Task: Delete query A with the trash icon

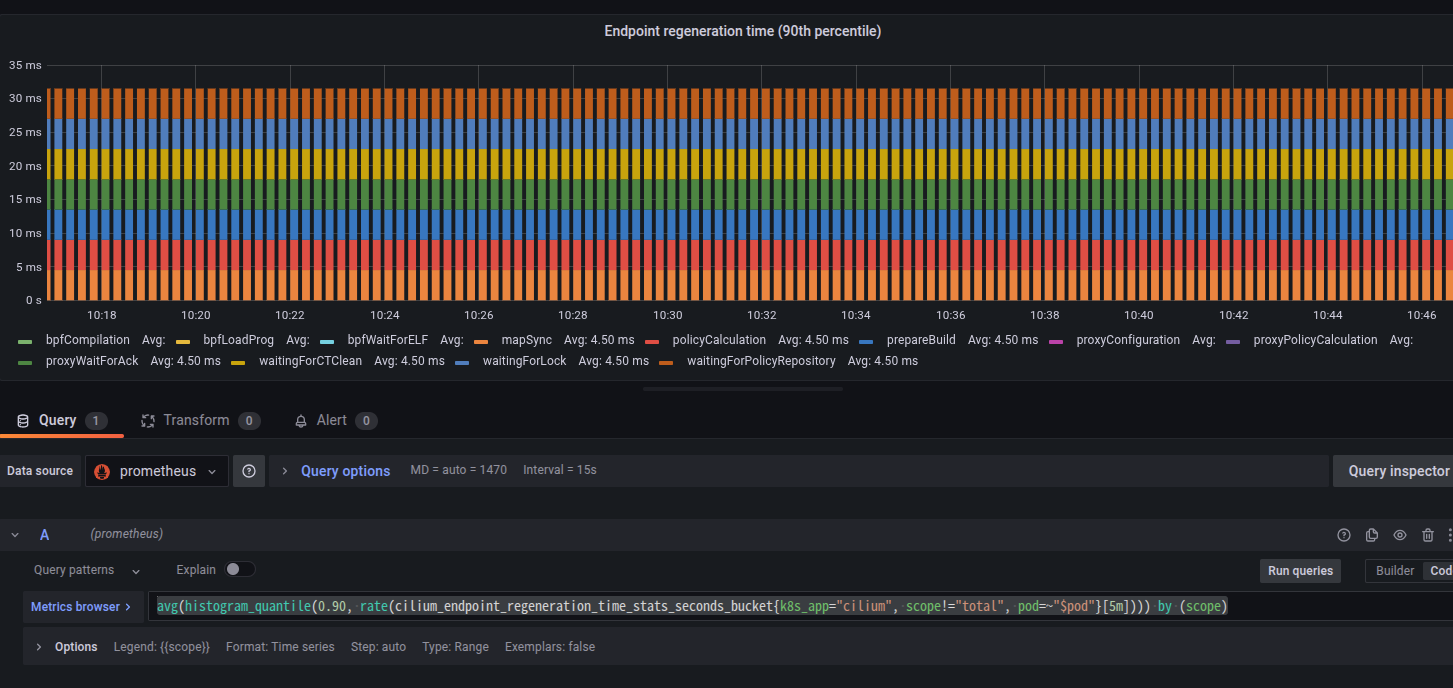Action: (1428, 535)
